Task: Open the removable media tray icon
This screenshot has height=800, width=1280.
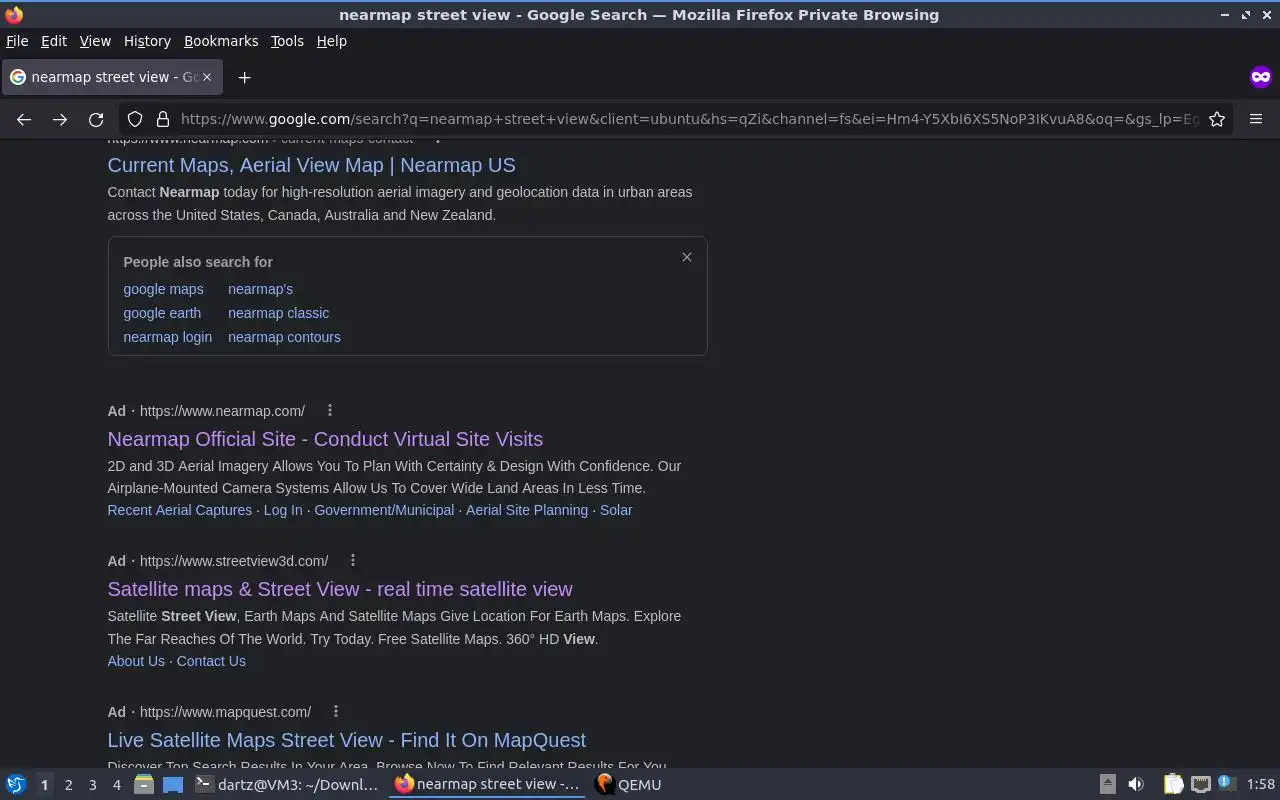Action: click(x=1107, y=784)
